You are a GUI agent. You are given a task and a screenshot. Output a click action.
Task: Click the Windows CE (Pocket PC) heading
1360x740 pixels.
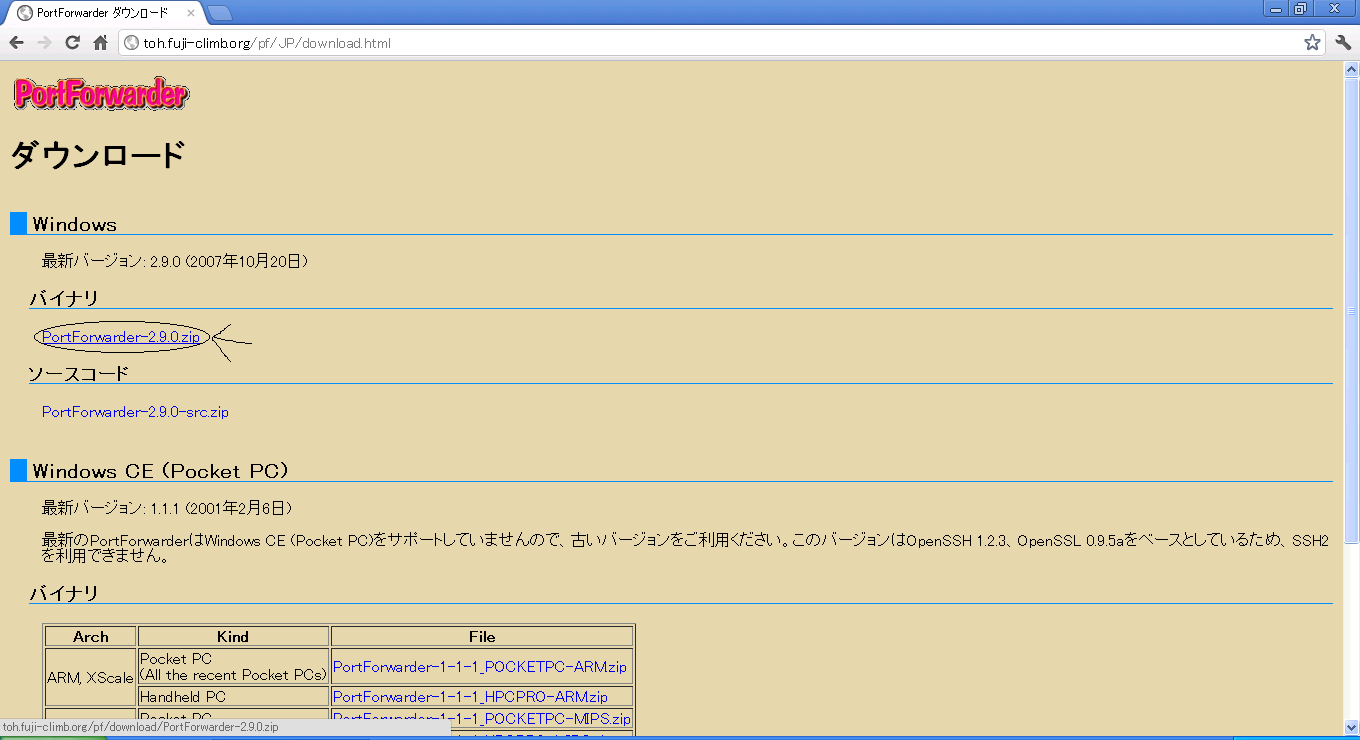160,471
